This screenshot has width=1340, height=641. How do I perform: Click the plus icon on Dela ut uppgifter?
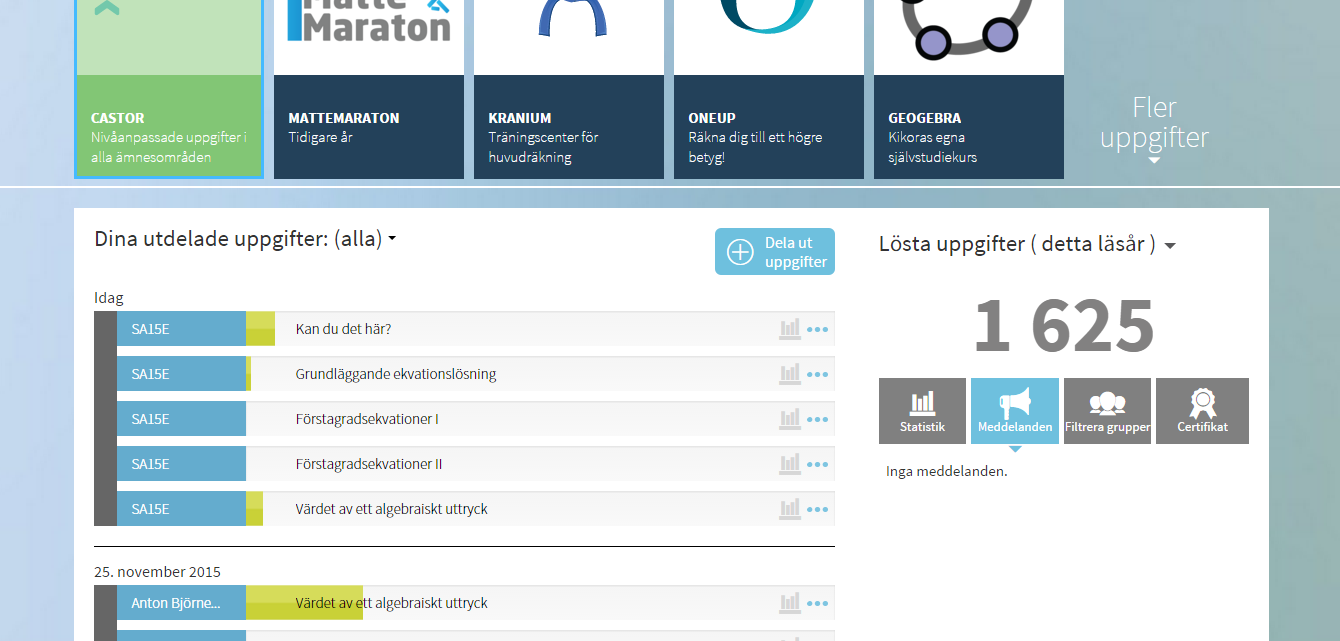[x=741, y=251]
